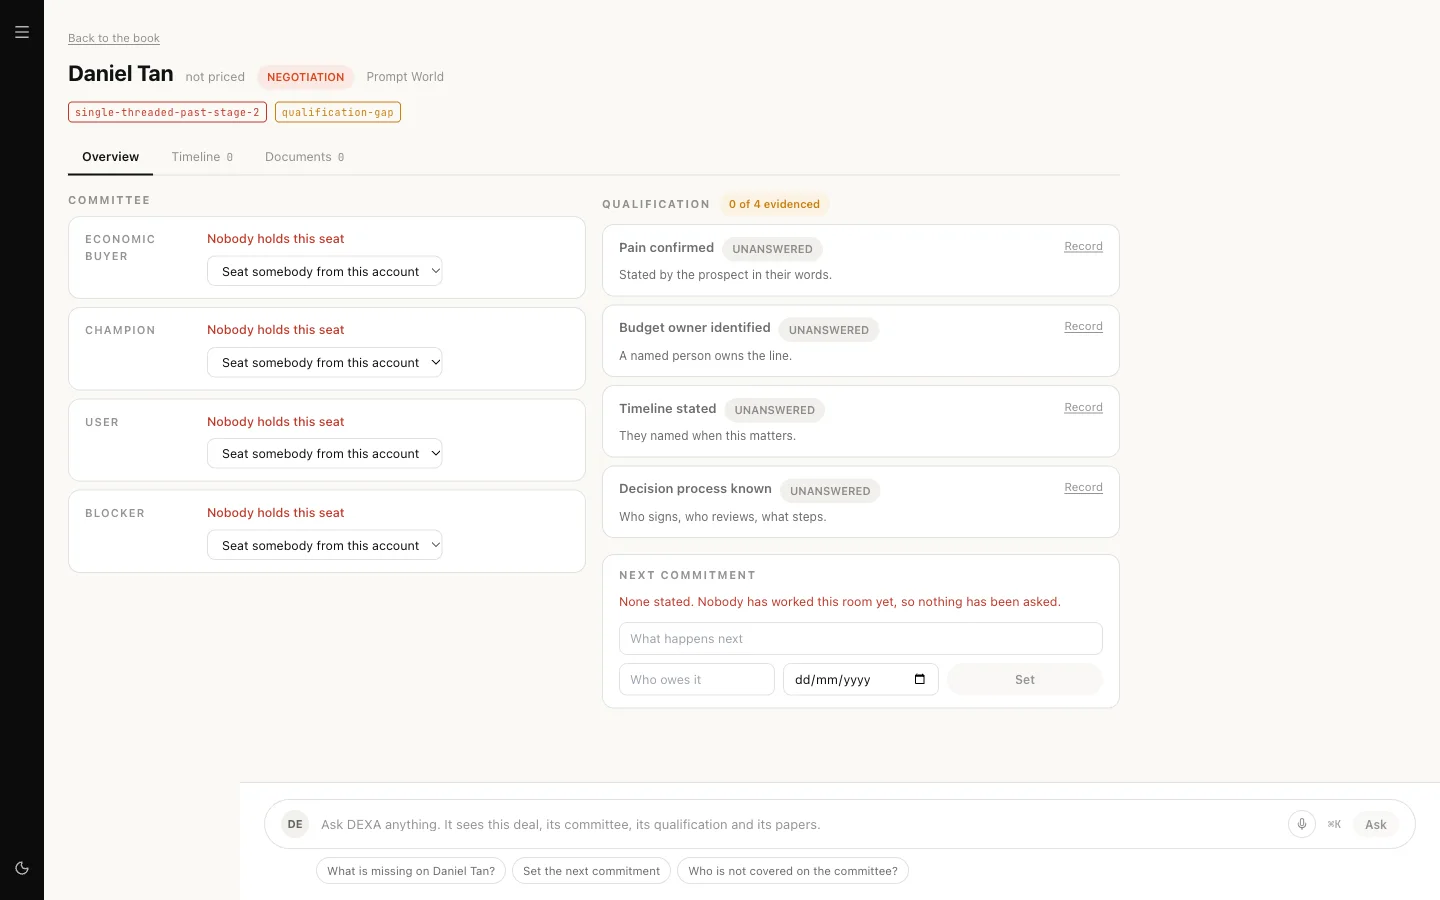Toggle dark mode moon icon
This screenshot has width=1440, height=900.
pos(22,868)
